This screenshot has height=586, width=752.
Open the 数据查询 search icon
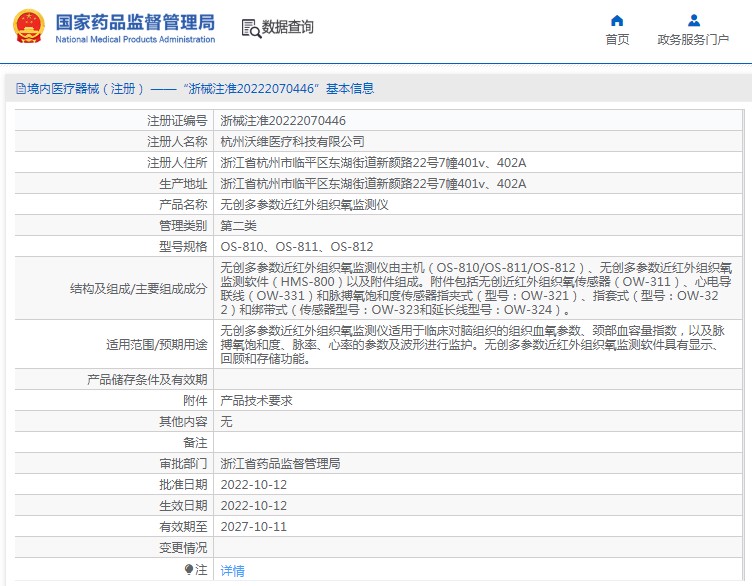pyautogui.click(x=251, y=28)
